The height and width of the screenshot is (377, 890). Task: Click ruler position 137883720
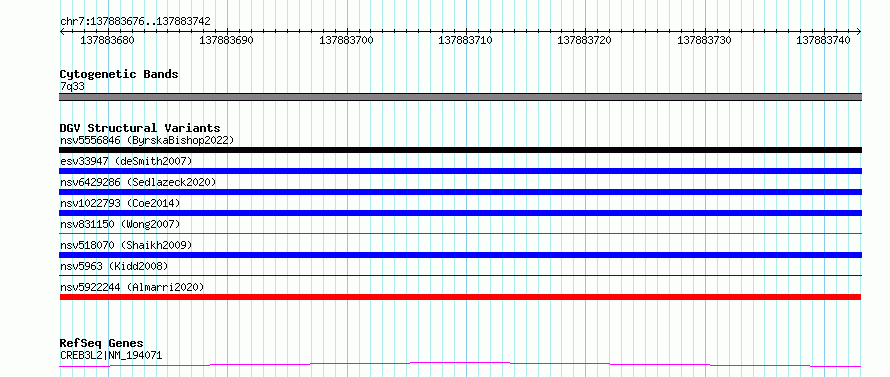(x=585, y=40)
